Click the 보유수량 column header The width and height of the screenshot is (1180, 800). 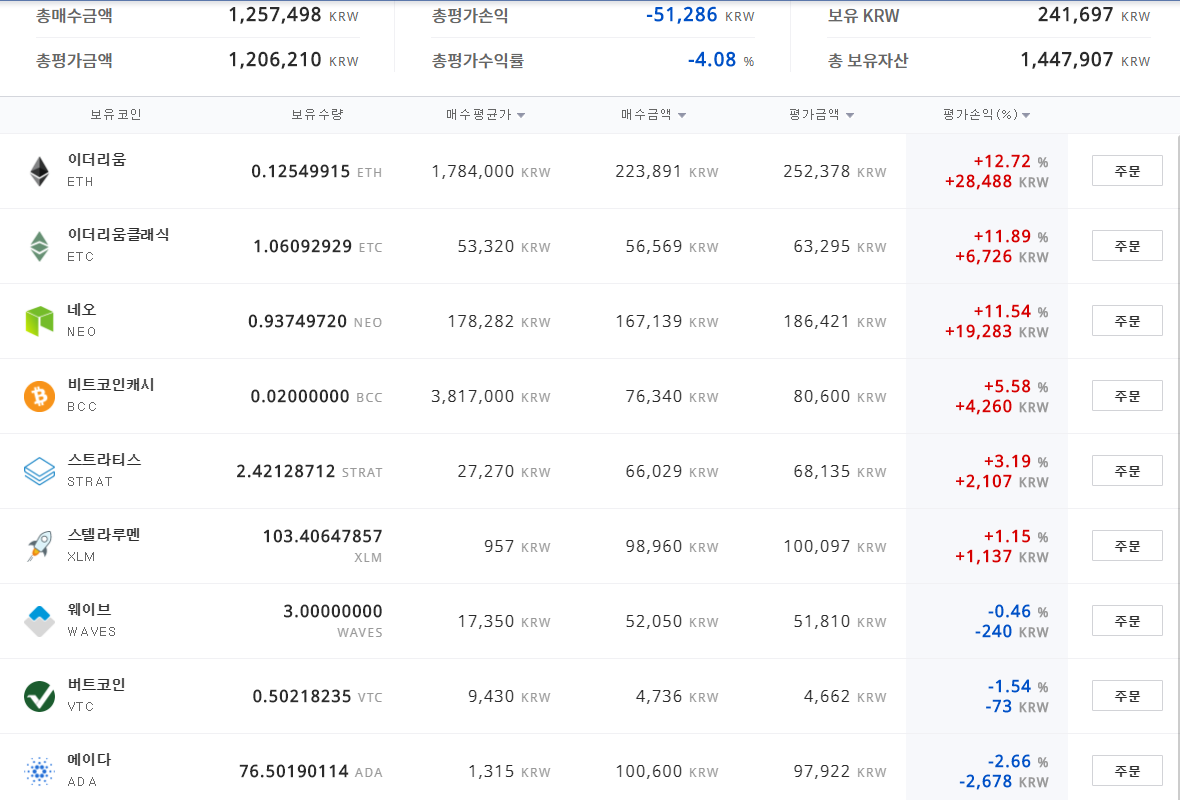317,114
